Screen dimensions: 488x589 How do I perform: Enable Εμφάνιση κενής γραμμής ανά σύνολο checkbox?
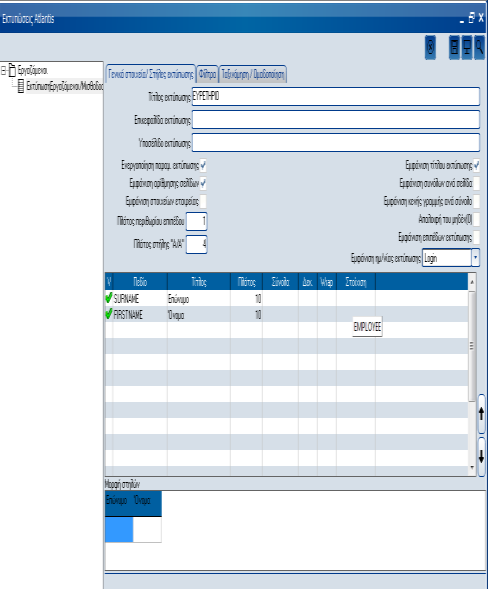coord(476,201)
